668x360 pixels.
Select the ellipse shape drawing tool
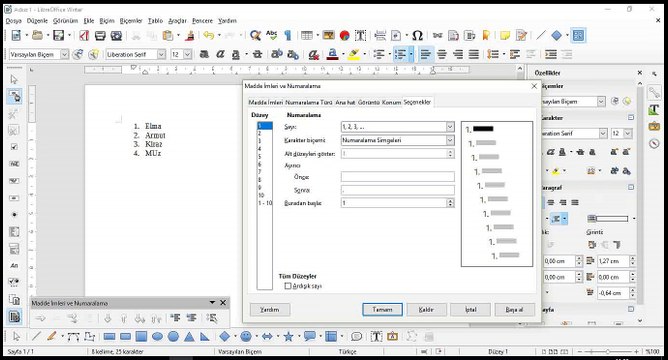pyautogui.click(x=157, y=337)
